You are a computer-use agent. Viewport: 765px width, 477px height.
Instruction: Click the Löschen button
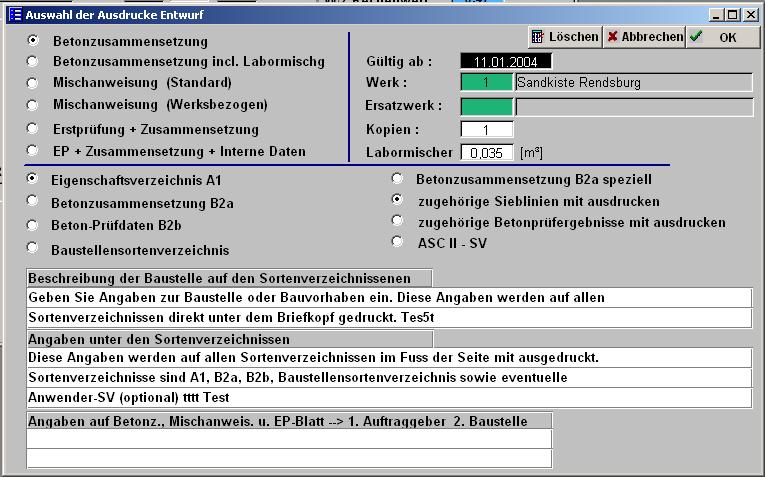pos(564,37)
